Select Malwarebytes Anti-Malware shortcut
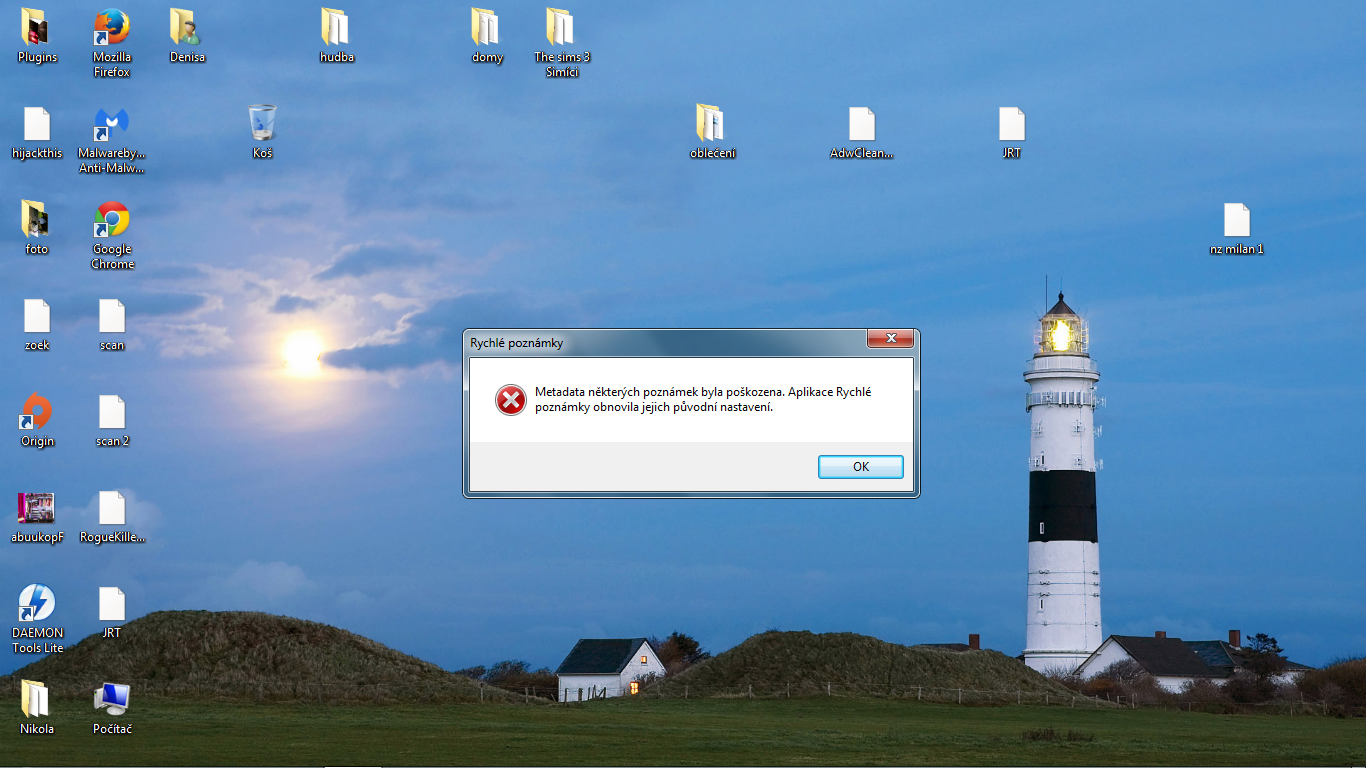Image resolution: width=1366 pixels, height=768 pixels. 112,123
